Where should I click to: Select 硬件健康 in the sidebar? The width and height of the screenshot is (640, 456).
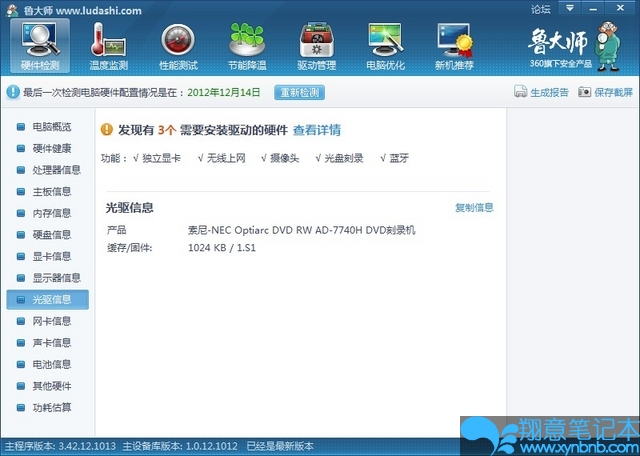pyautogui.click(x=47, y=148)
